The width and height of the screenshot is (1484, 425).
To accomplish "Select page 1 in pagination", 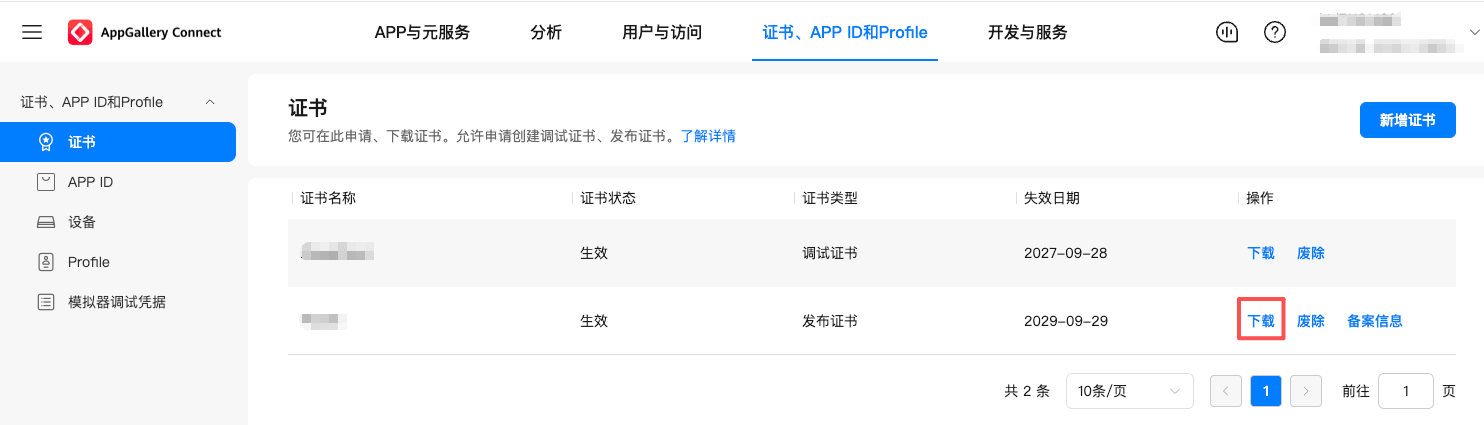I will [1266, 391].
